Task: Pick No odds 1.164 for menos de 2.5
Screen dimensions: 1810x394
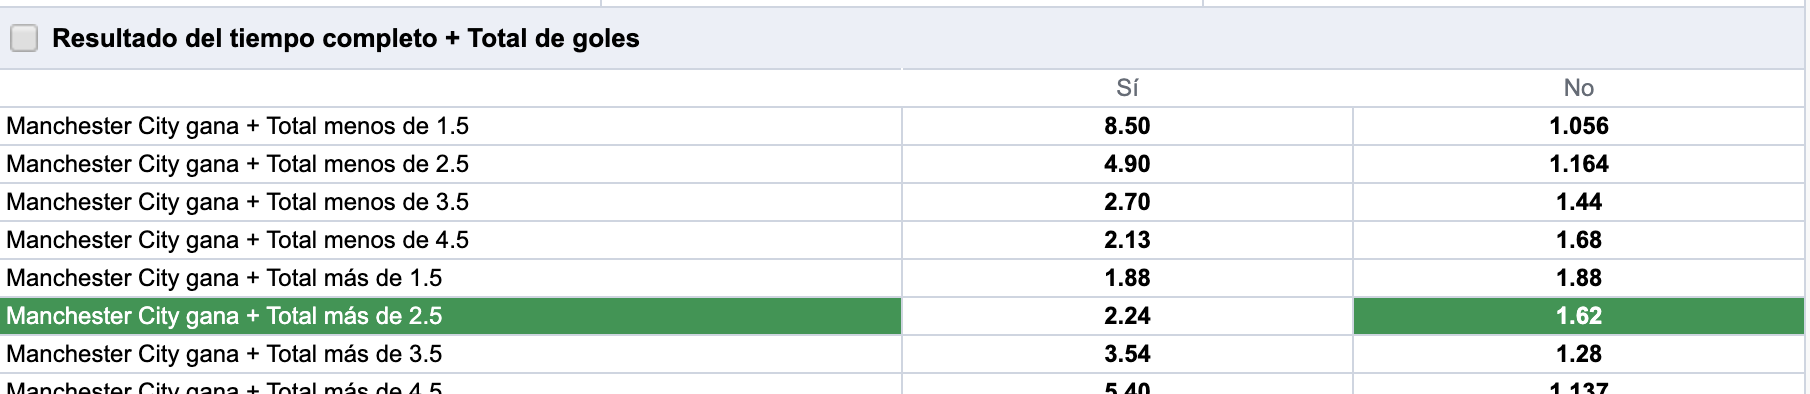Action: [x=1579, y=164]
